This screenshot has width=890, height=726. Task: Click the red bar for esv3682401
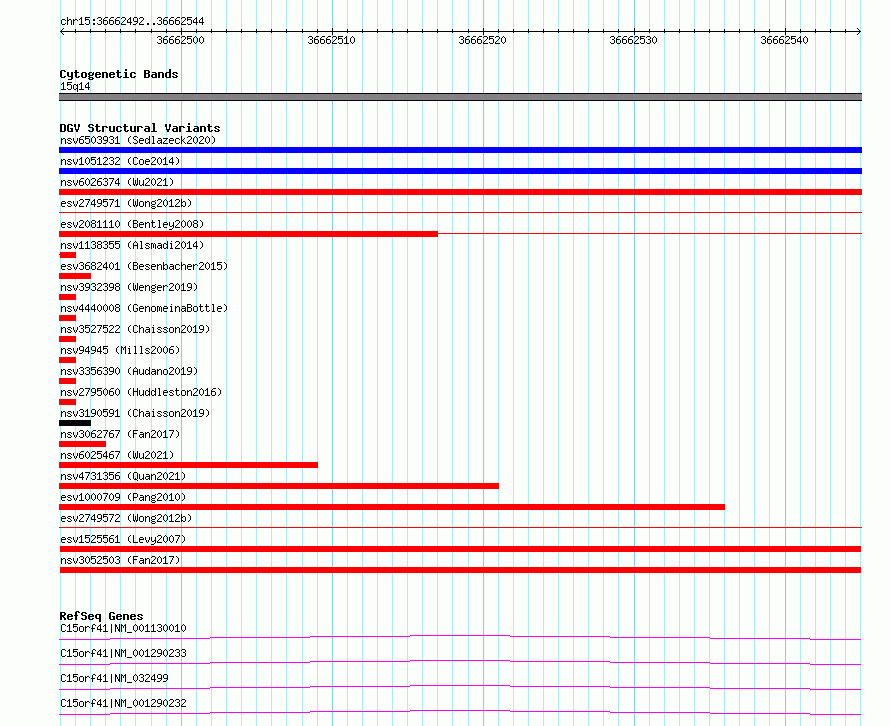(75, 276)
